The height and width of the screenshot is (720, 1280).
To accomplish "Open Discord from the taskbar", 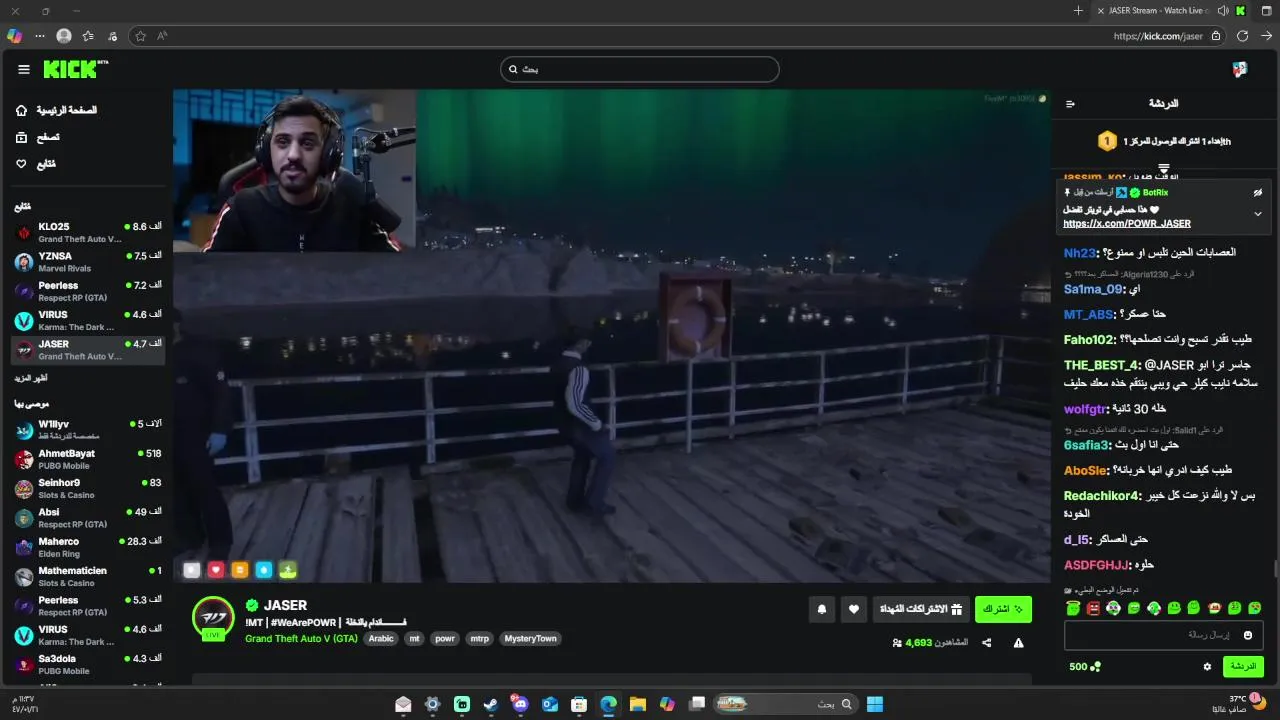I will click(x=520, y=704).
